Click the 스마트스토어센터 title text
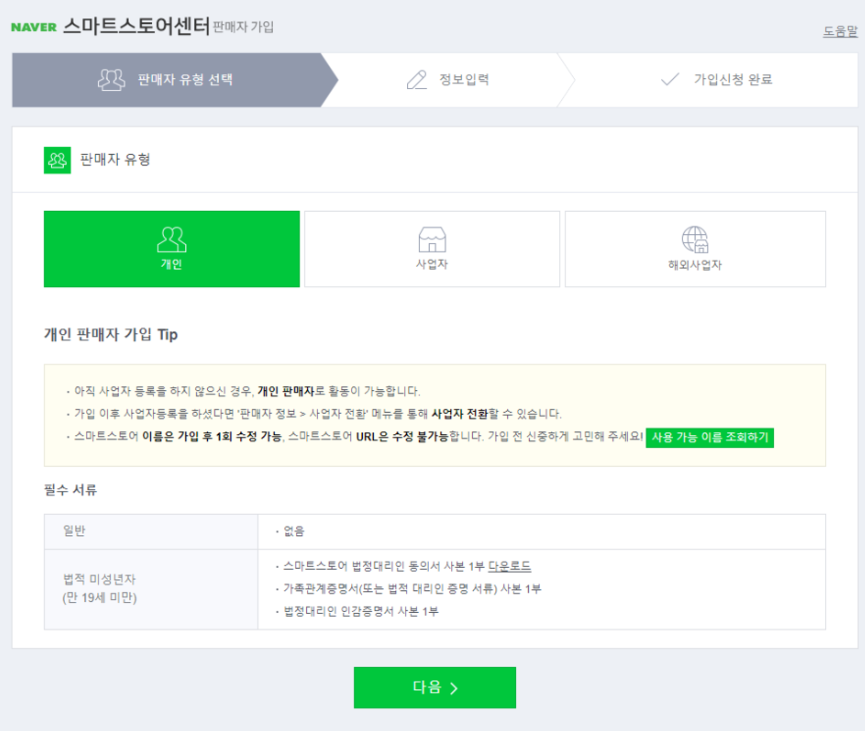865x731 pixels. pyautogui.click(x=136, y=26)
